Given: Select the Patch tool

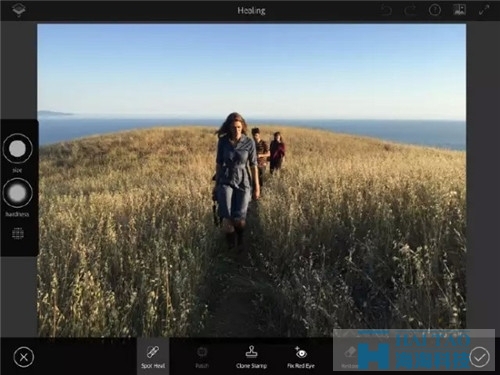Looking at the screenshot, I should [x=202, y=357].
